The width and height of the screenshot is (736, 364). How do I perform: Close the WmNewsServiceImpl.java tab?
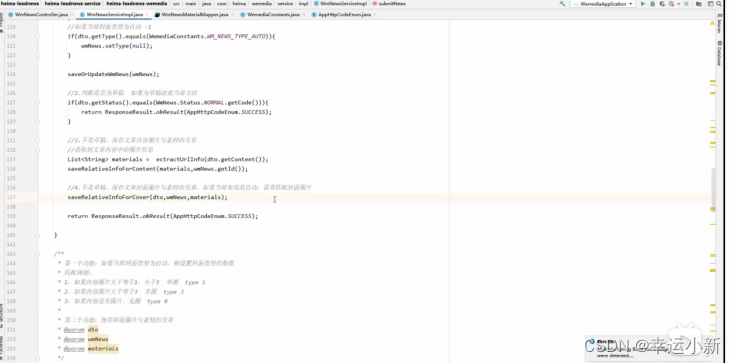coord(146,15)
